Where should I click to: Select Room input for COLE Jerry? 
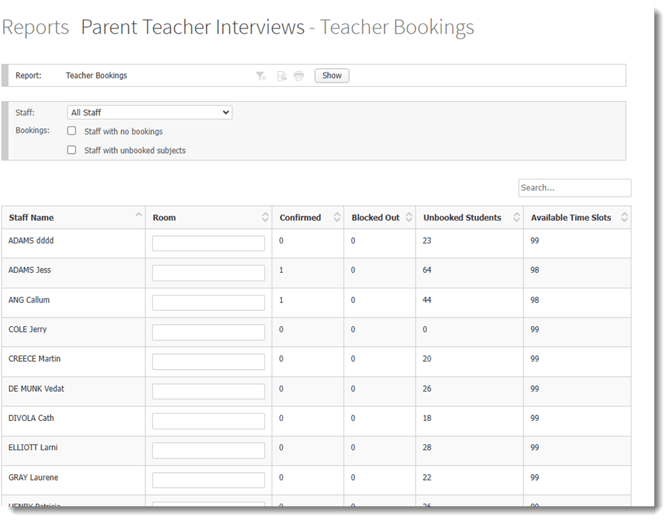tap(208, 332)
